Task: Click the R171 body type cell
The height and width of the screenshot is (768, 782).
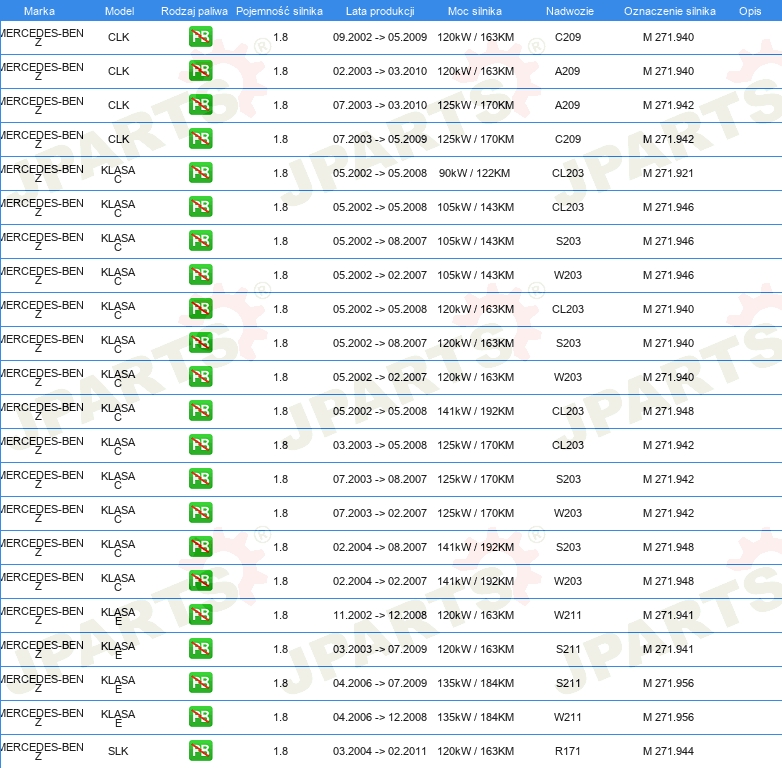Action: (568, 751)
